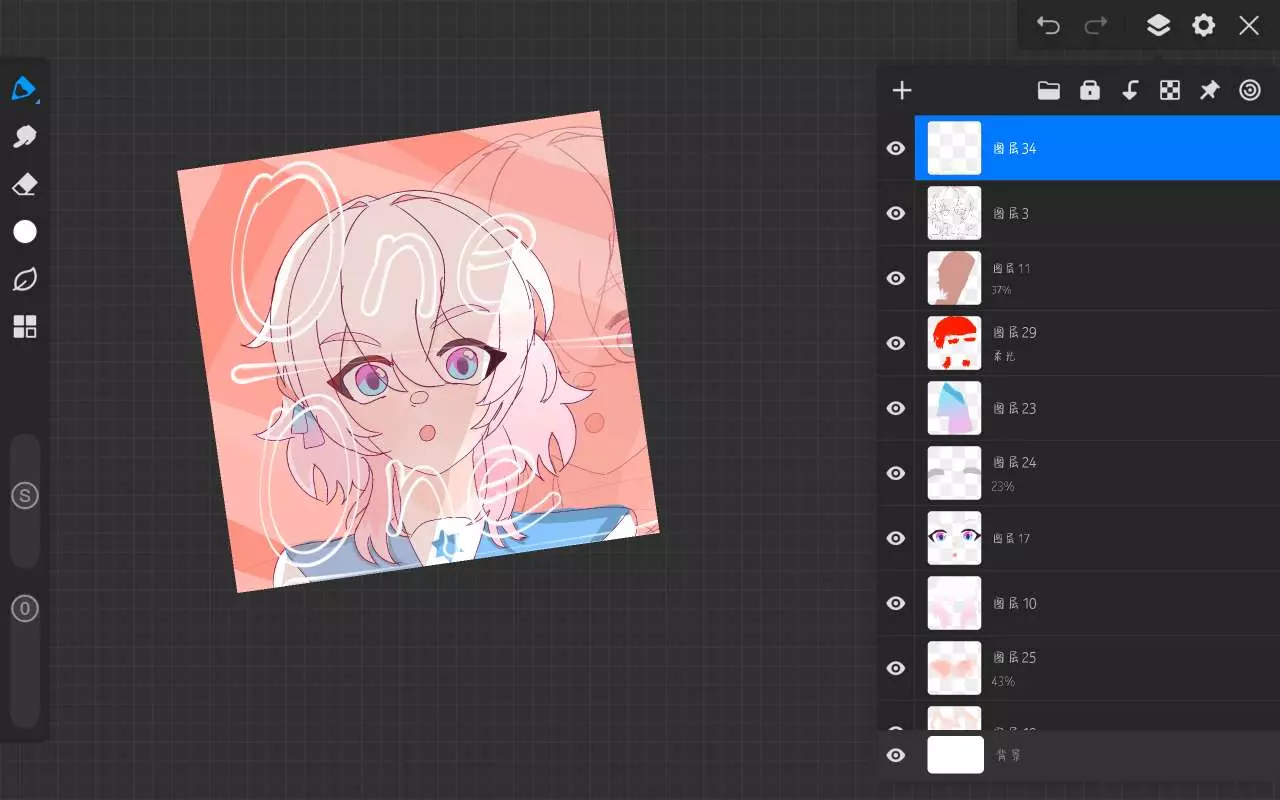1280x800 pixels.
Task: Toggle visibility of layer 图层 29
Action: [896, 343]
